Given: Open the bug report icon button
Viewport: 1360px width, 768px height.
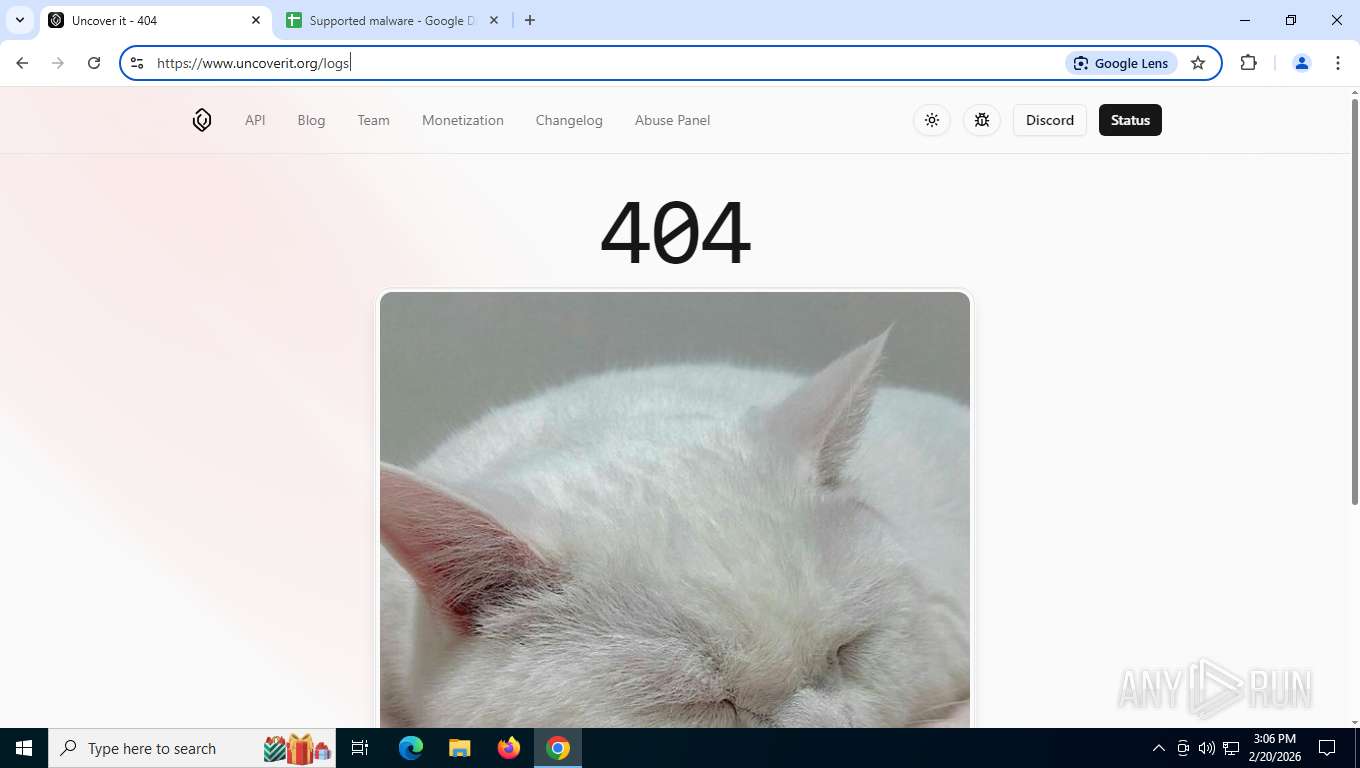Looking at the screenshot, I should [982, 120].
